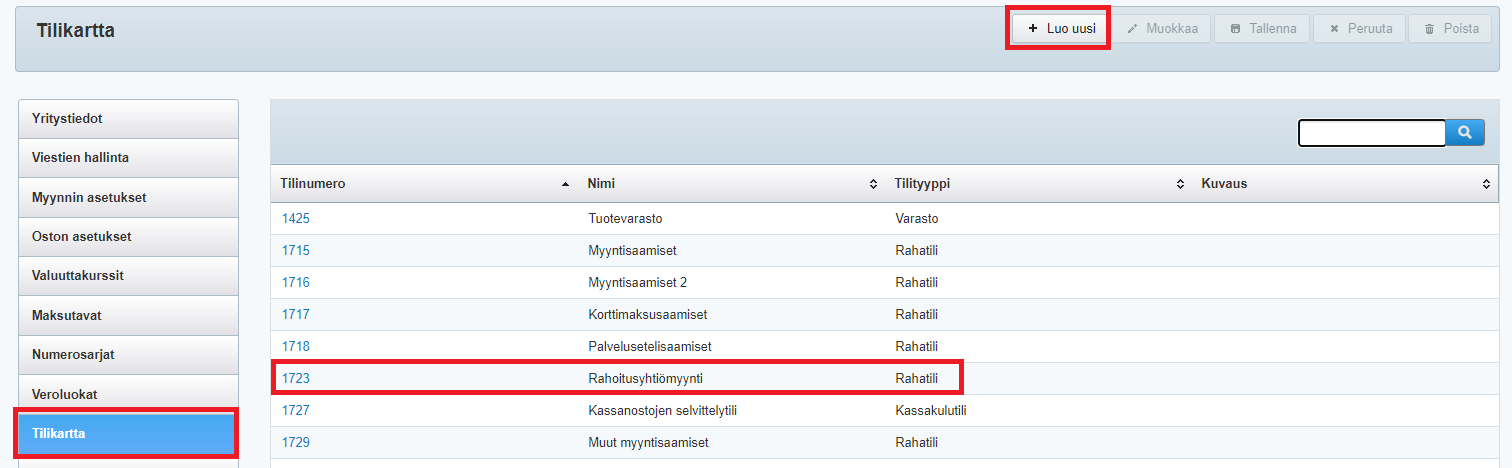The width and height of the screenshot is (1512, 468).
Task: Click account number 1727 link
Action: pos(296,410)
